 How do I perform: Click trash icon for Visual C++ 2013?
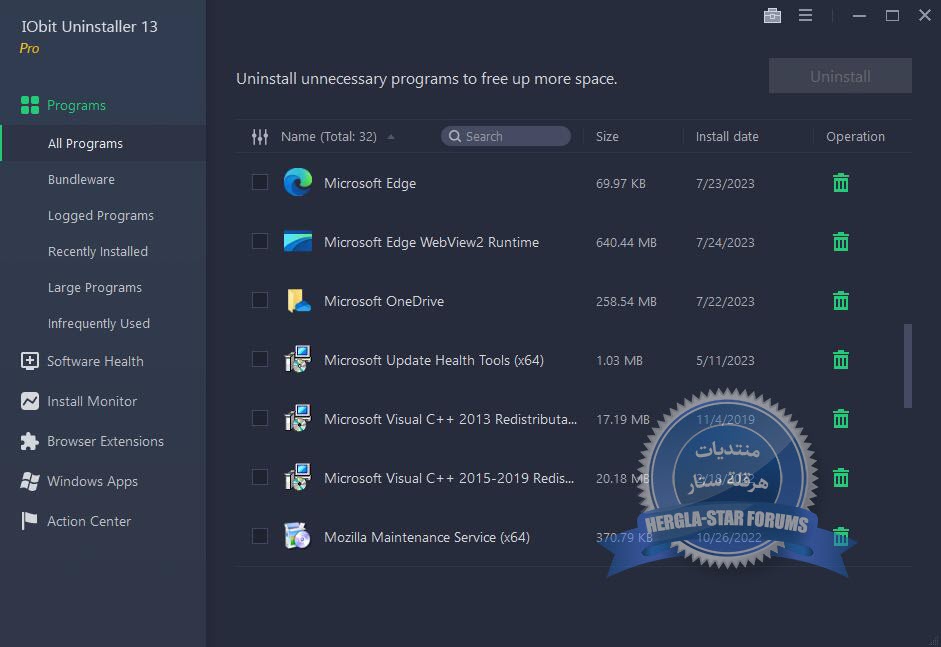[841, 418]
